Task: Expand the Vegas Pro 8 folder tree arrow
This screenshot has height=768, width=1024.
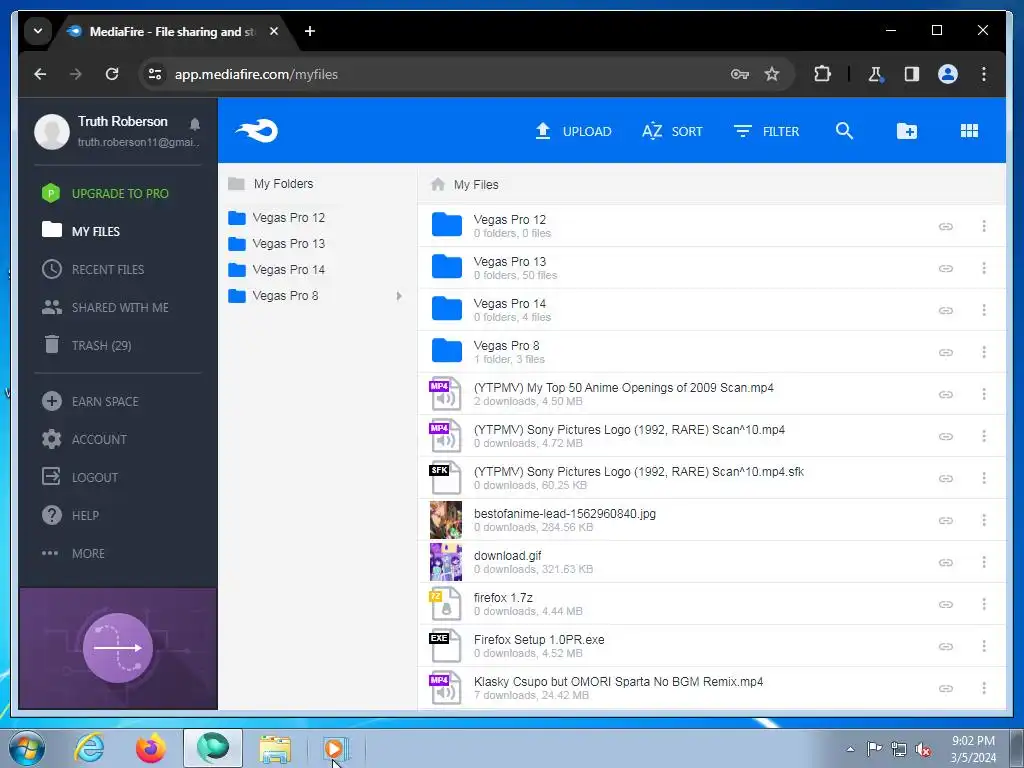Action: coord(398,296)
